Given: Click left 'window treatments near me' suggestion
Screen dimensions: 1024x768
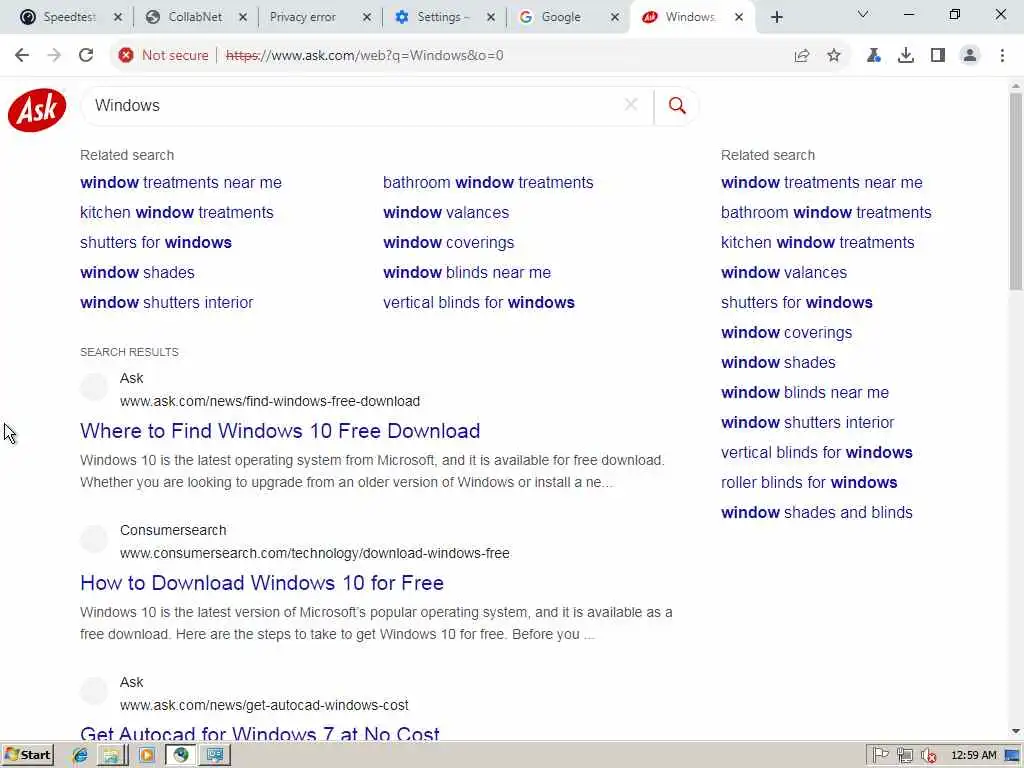Looking at the screenshot, I should pyautogui.click(x=181, y=183).
